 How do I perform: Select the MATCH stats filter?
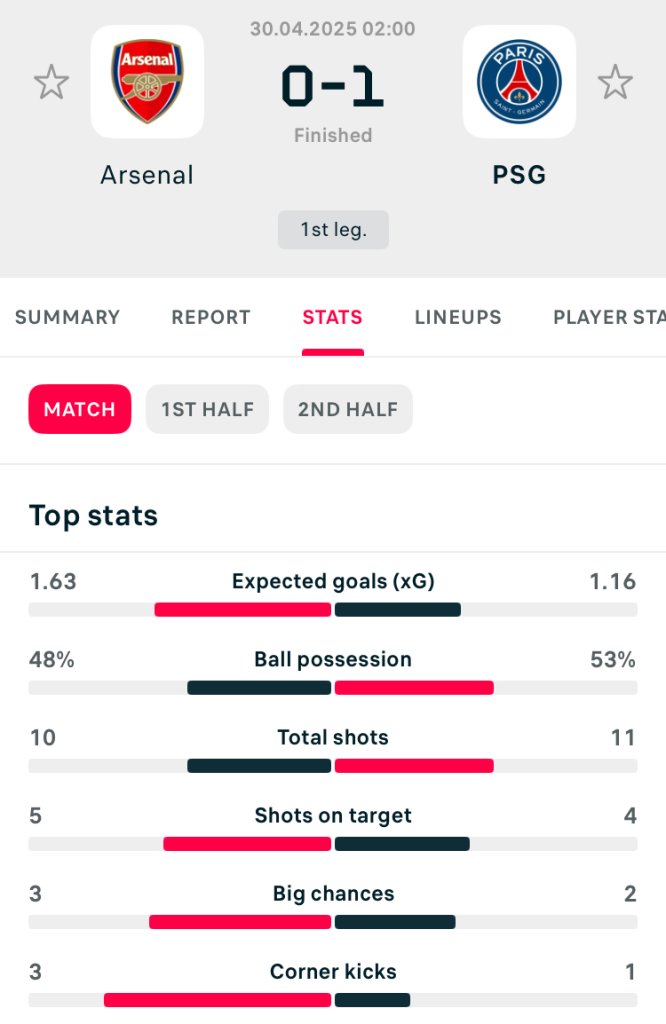80,409
